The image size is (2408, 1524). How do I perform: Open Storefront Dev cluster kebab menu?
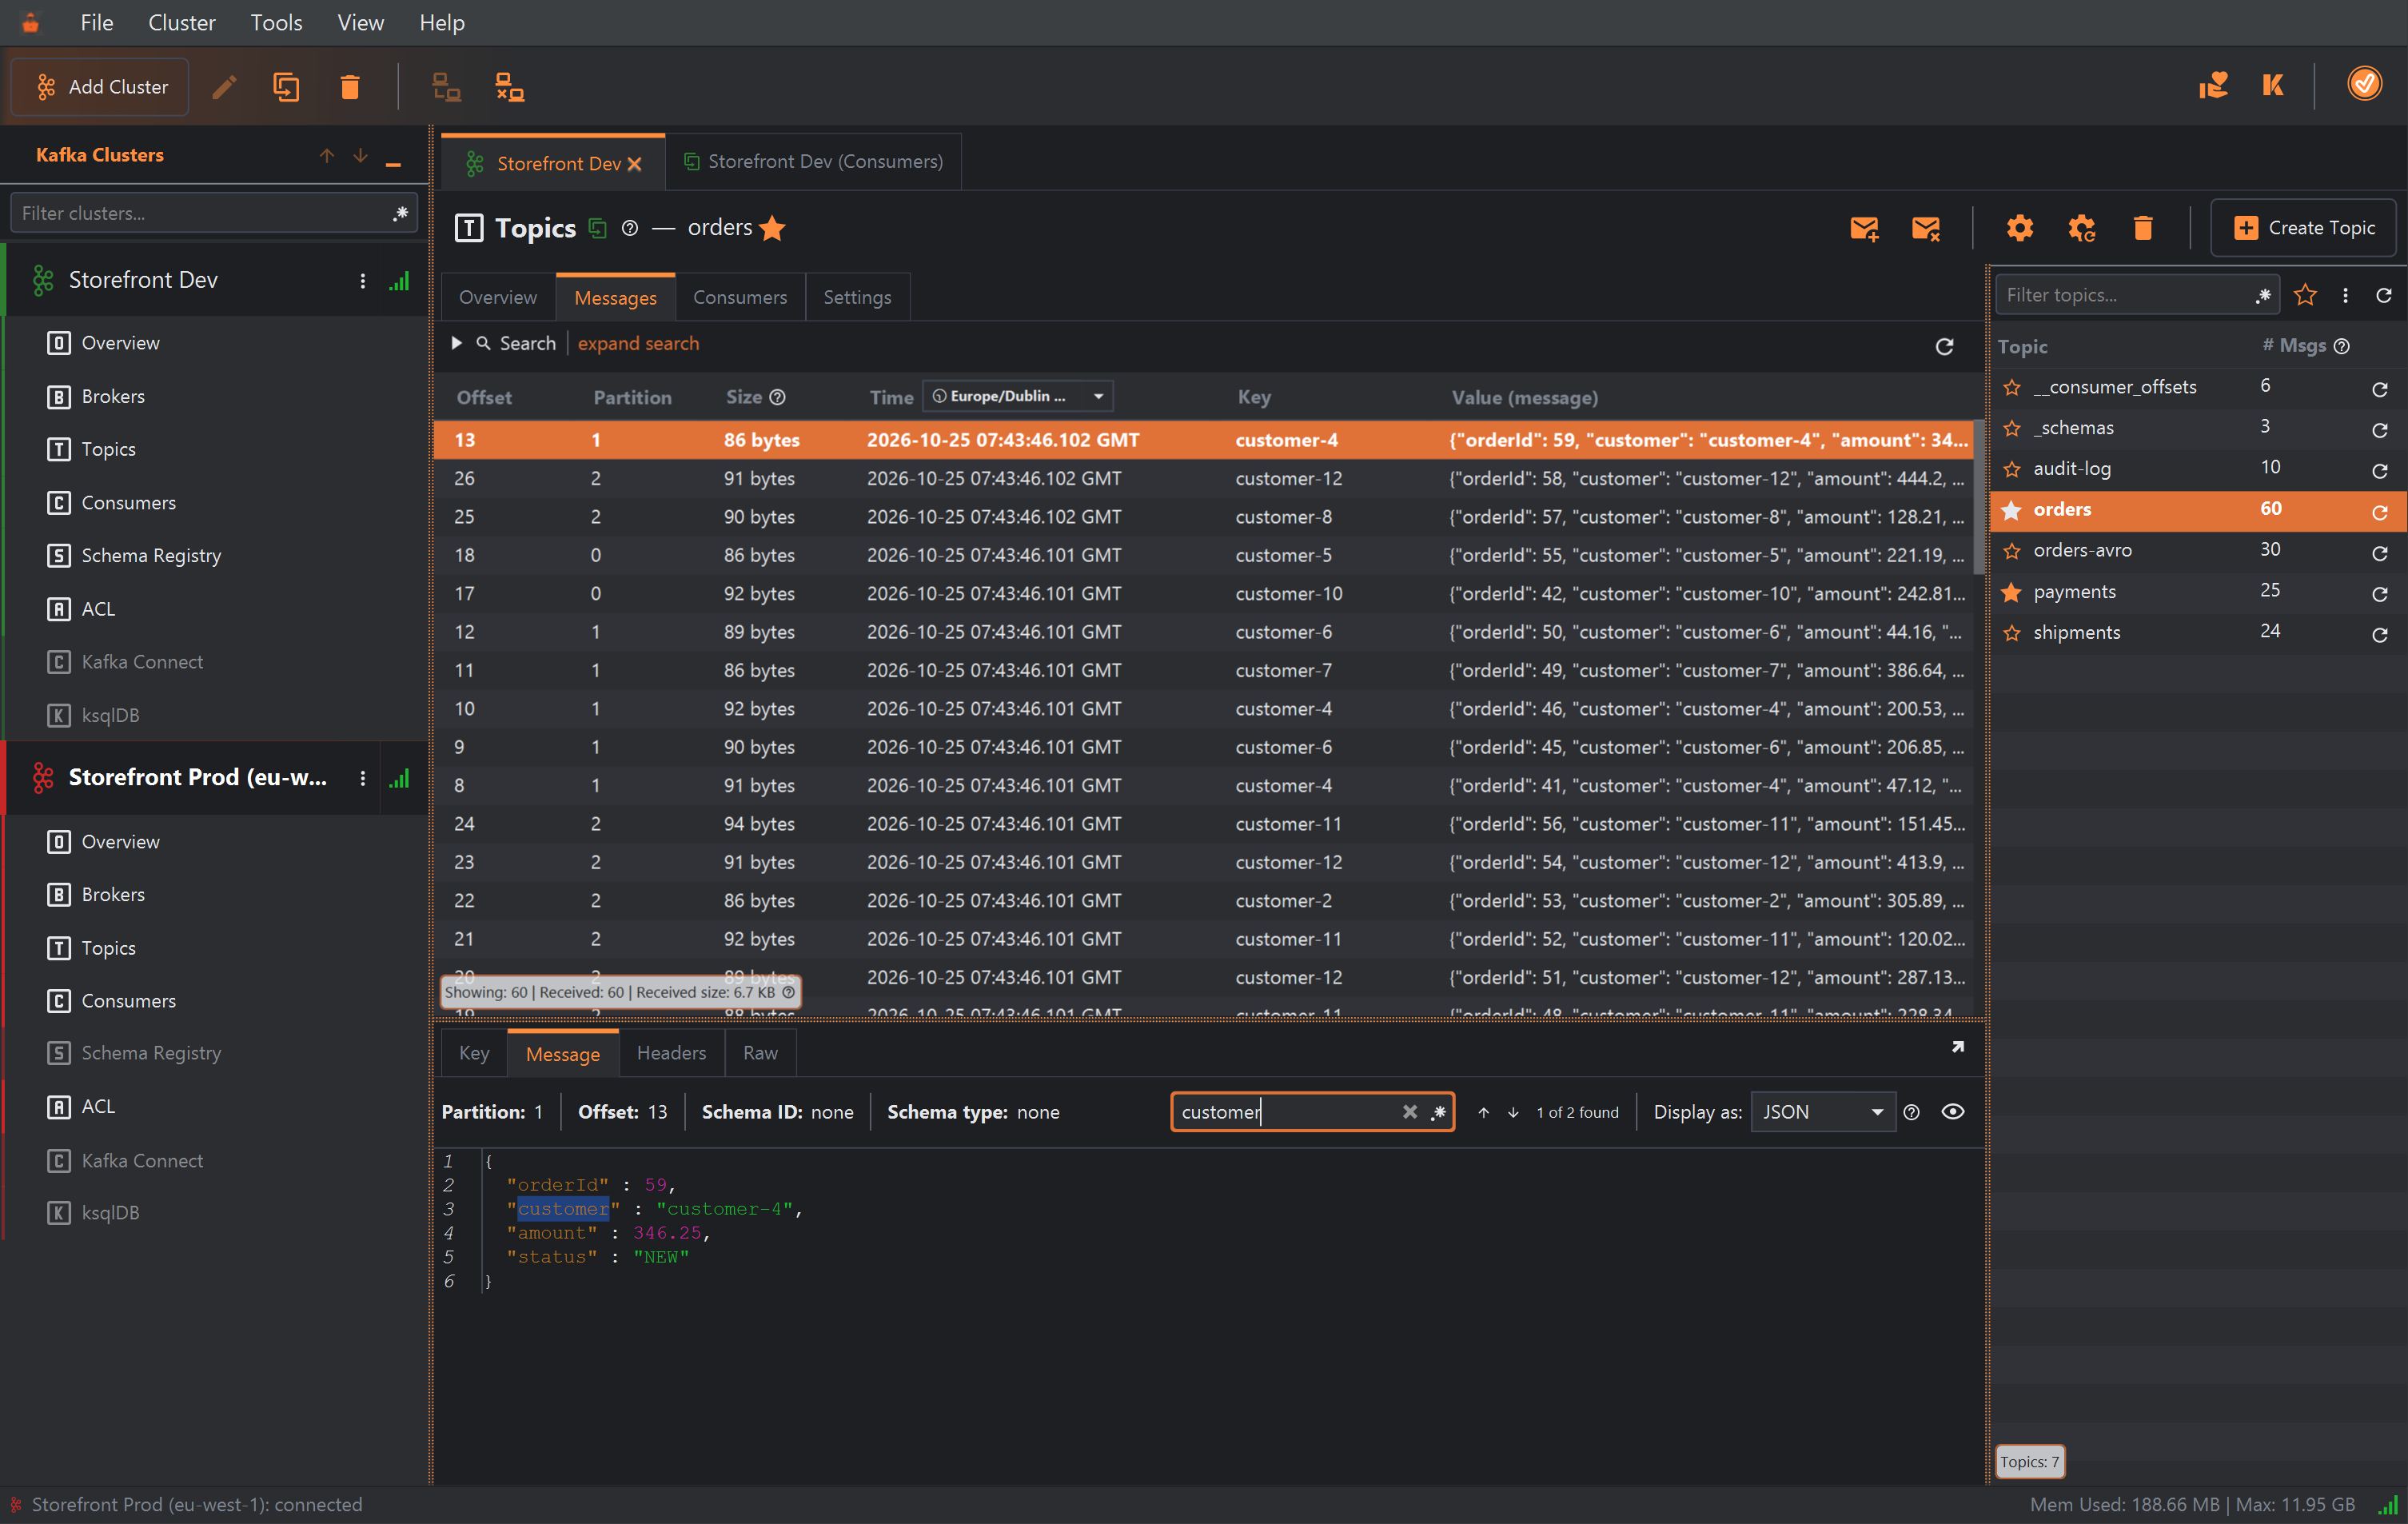click(x=362, y=281)
